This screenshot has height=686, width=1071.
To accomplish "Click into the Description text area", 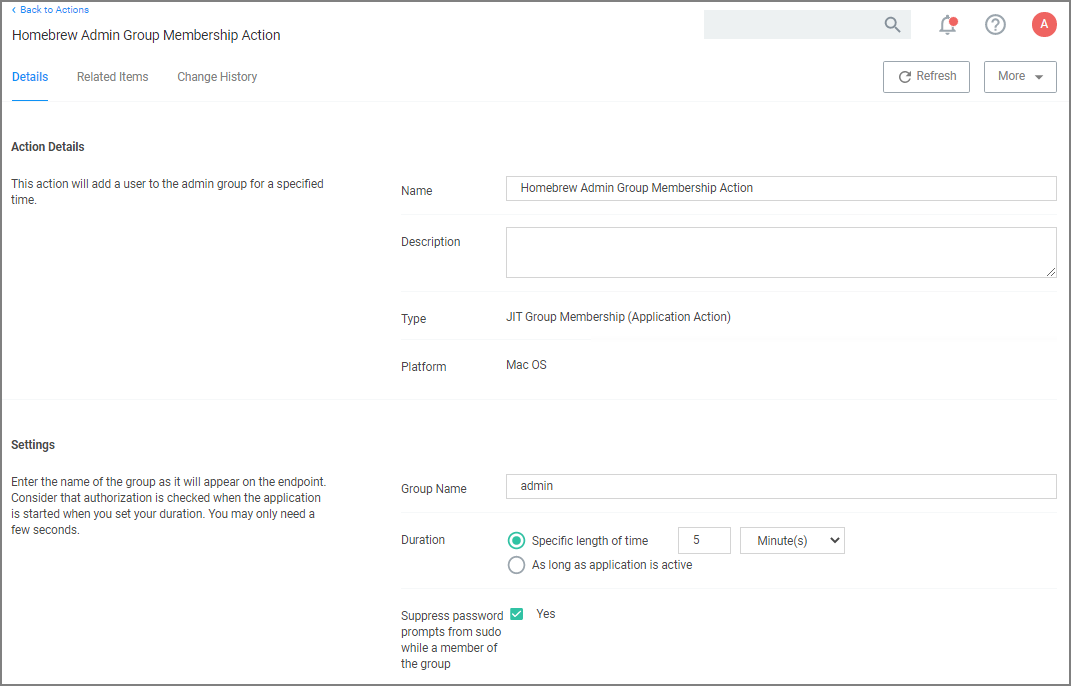I will (780, 252).
